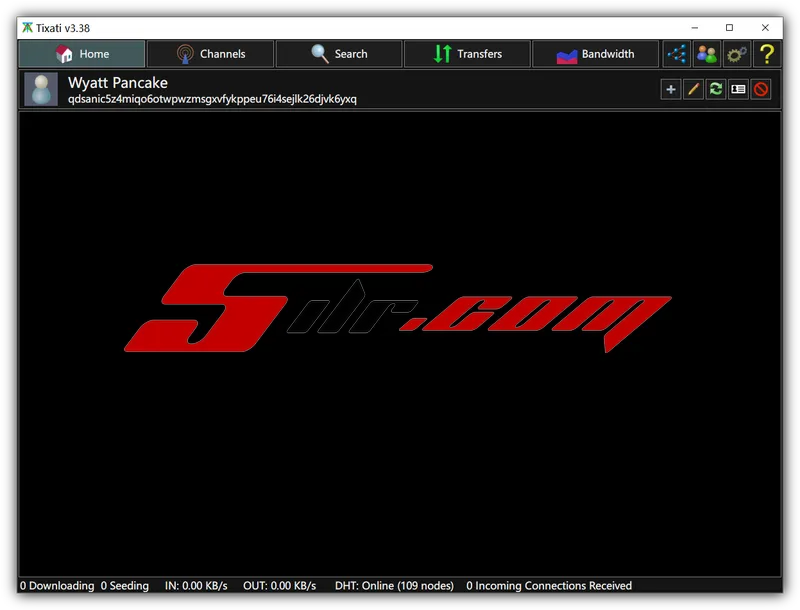Open the Help question mark

pos(767,54)
